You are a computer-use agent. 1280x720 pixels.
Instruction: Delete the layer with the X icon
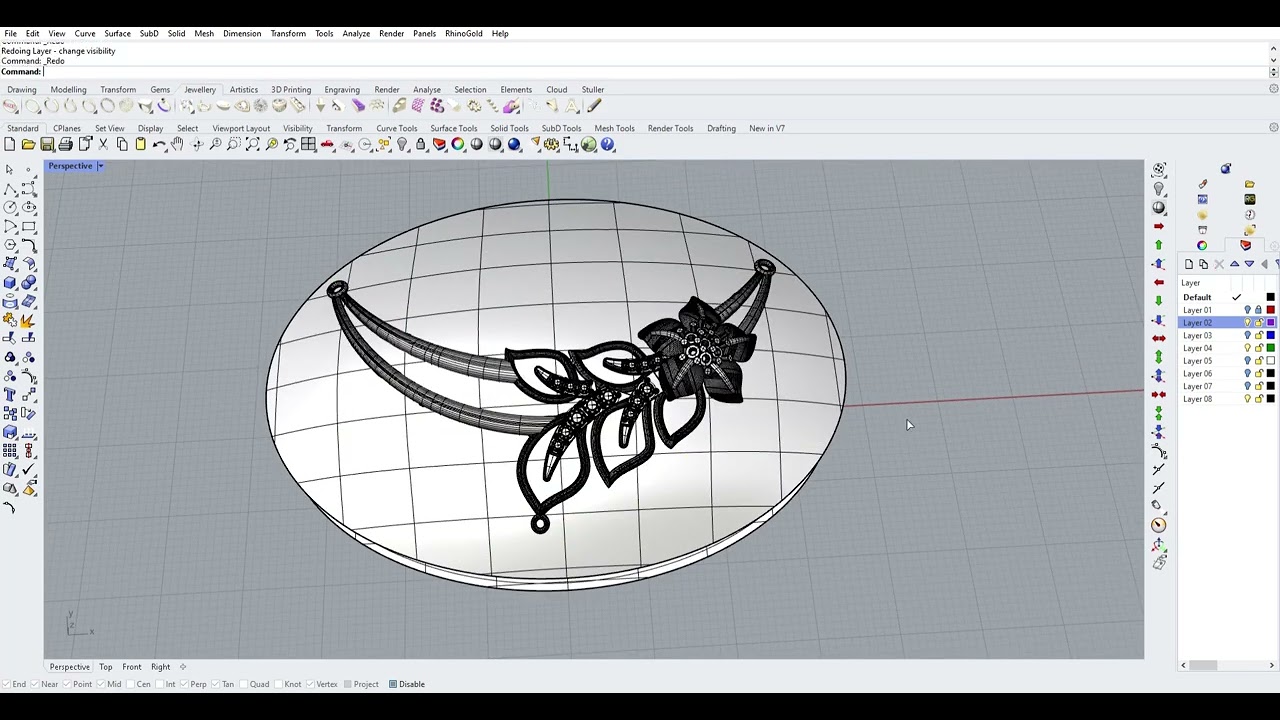coord(1219,264)
